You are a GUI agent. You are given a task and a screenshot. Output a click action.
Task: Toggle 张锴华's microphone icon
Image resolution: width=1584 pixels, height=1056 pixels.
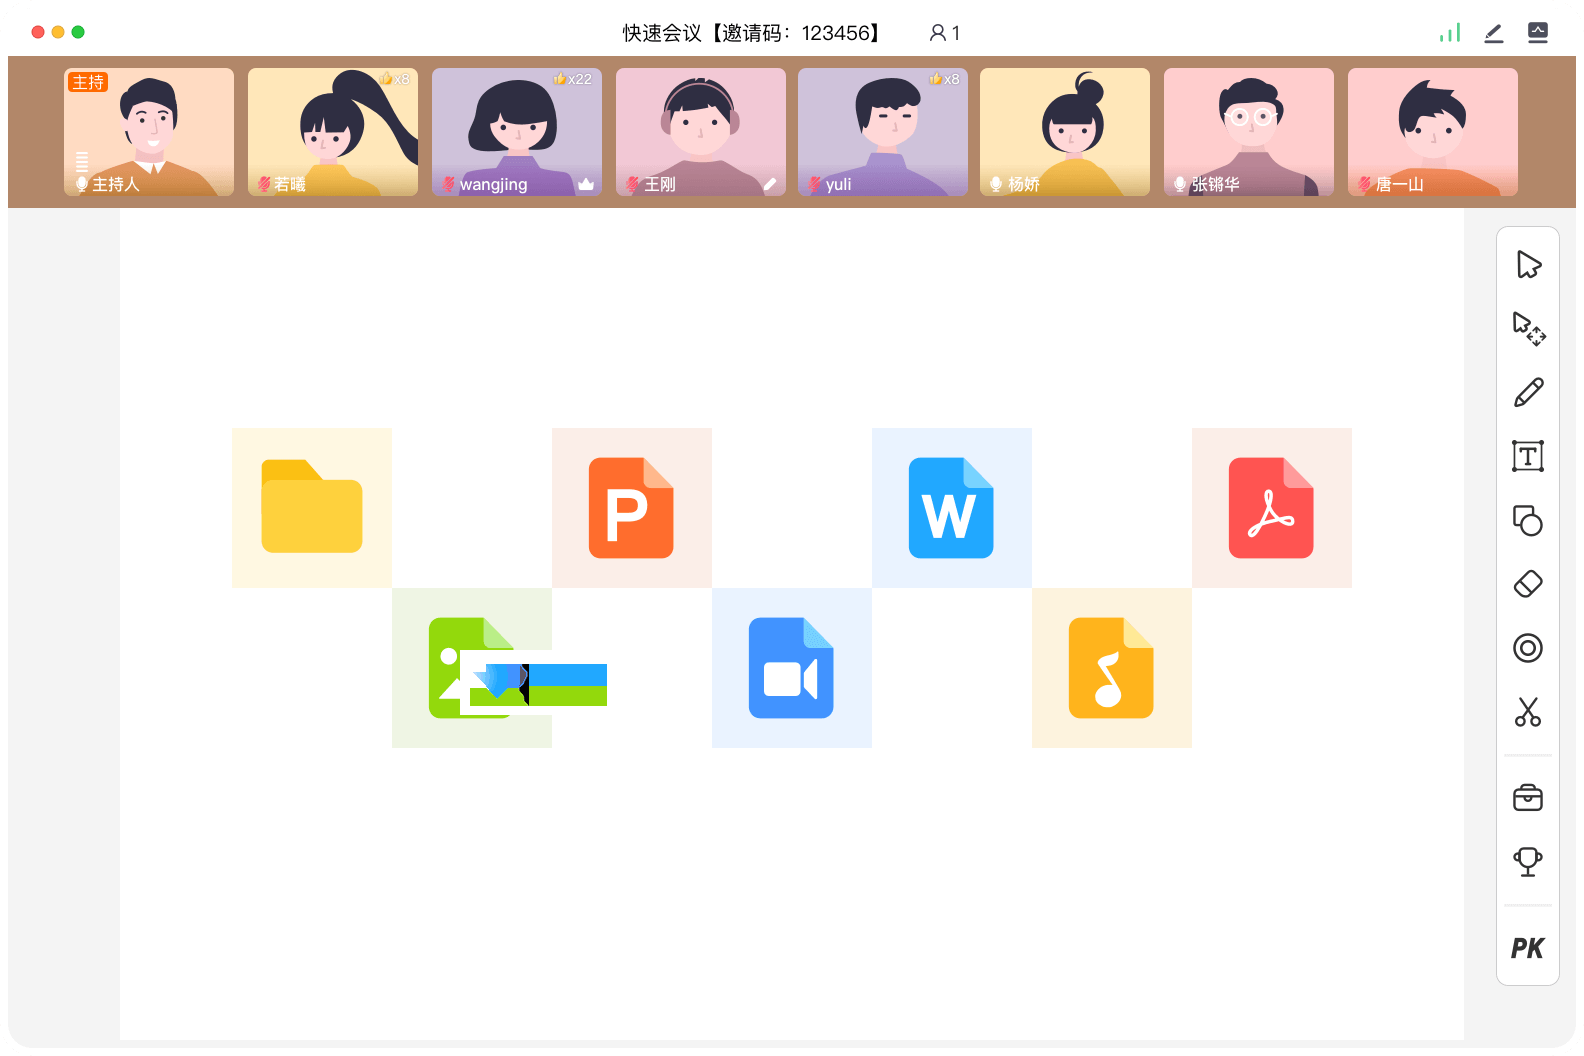point(1180,184)
